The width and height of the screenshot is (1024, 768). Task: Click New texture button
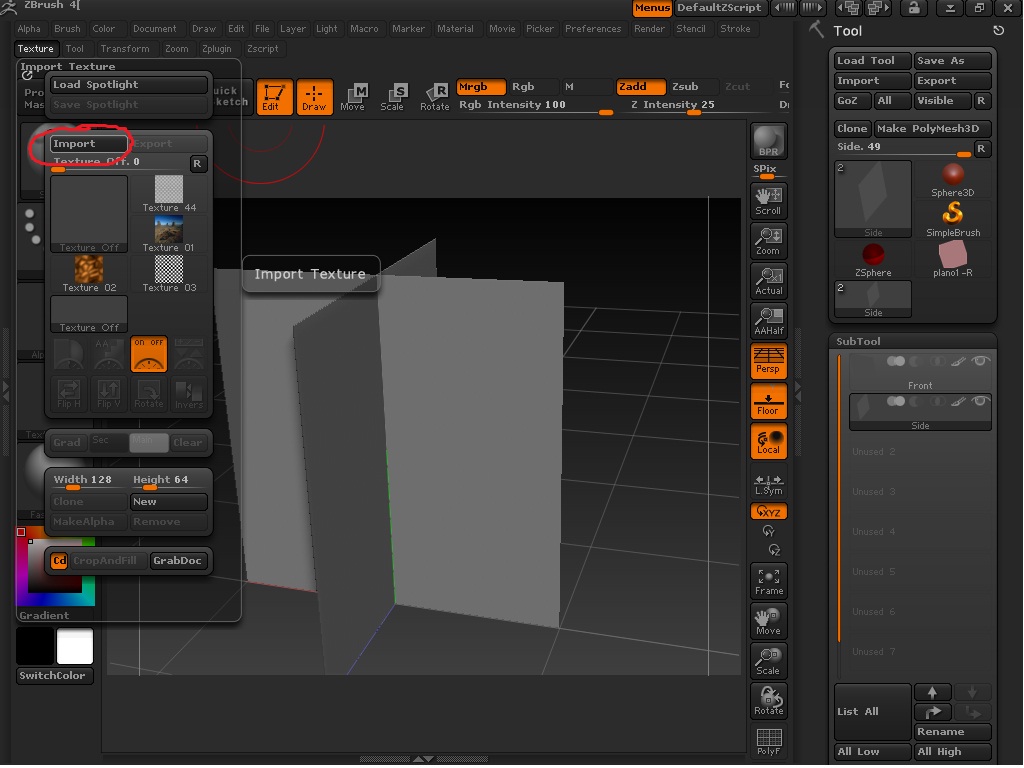[x=169, y=502]
